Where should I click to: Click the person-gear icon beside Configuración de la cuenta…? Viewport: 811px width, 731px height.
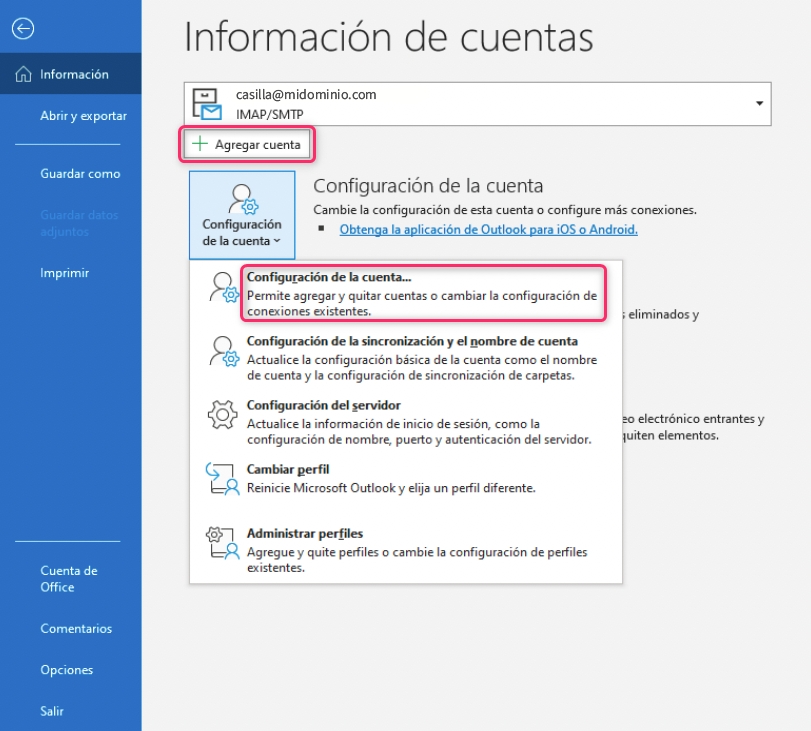[x=222, y=287]
